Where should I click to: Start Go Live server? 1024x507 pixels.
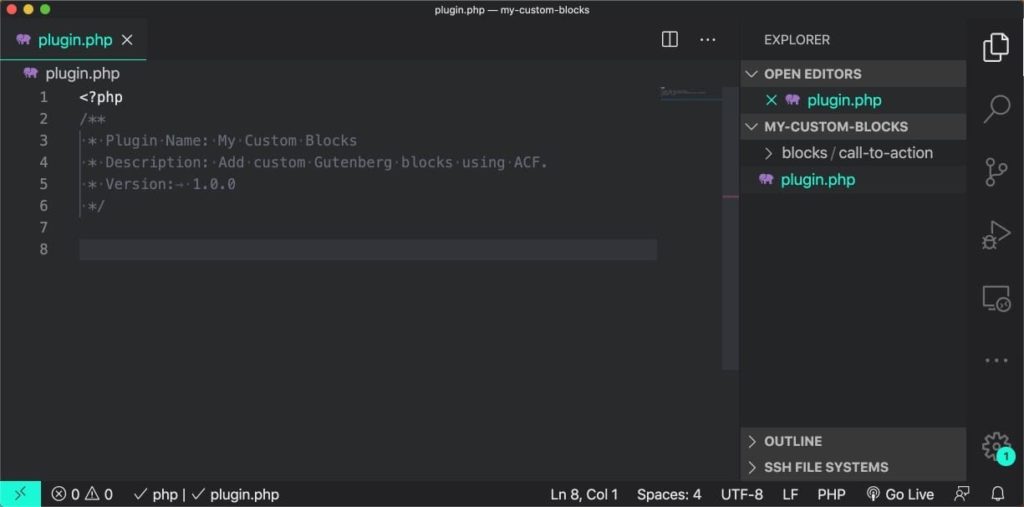click(899, 495)
